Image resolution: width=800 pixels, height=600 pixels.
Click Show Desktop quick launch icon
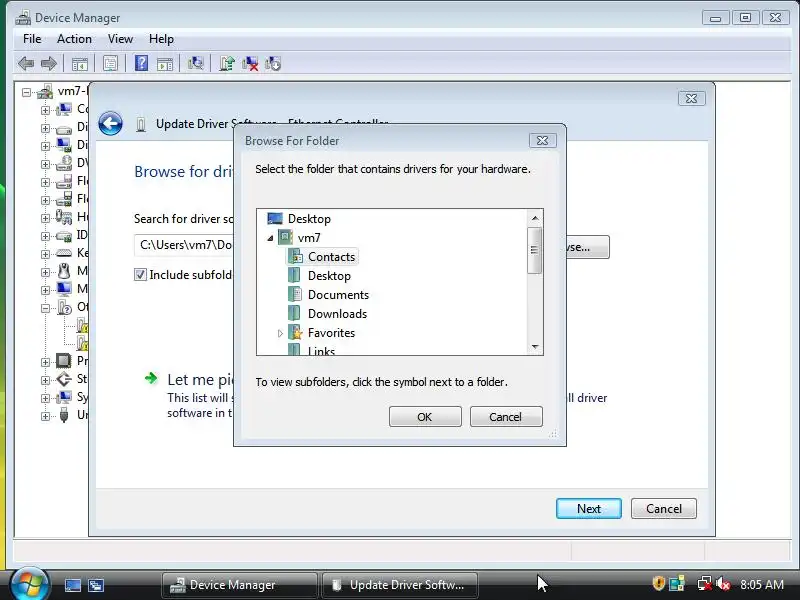[x=72, y=585]
